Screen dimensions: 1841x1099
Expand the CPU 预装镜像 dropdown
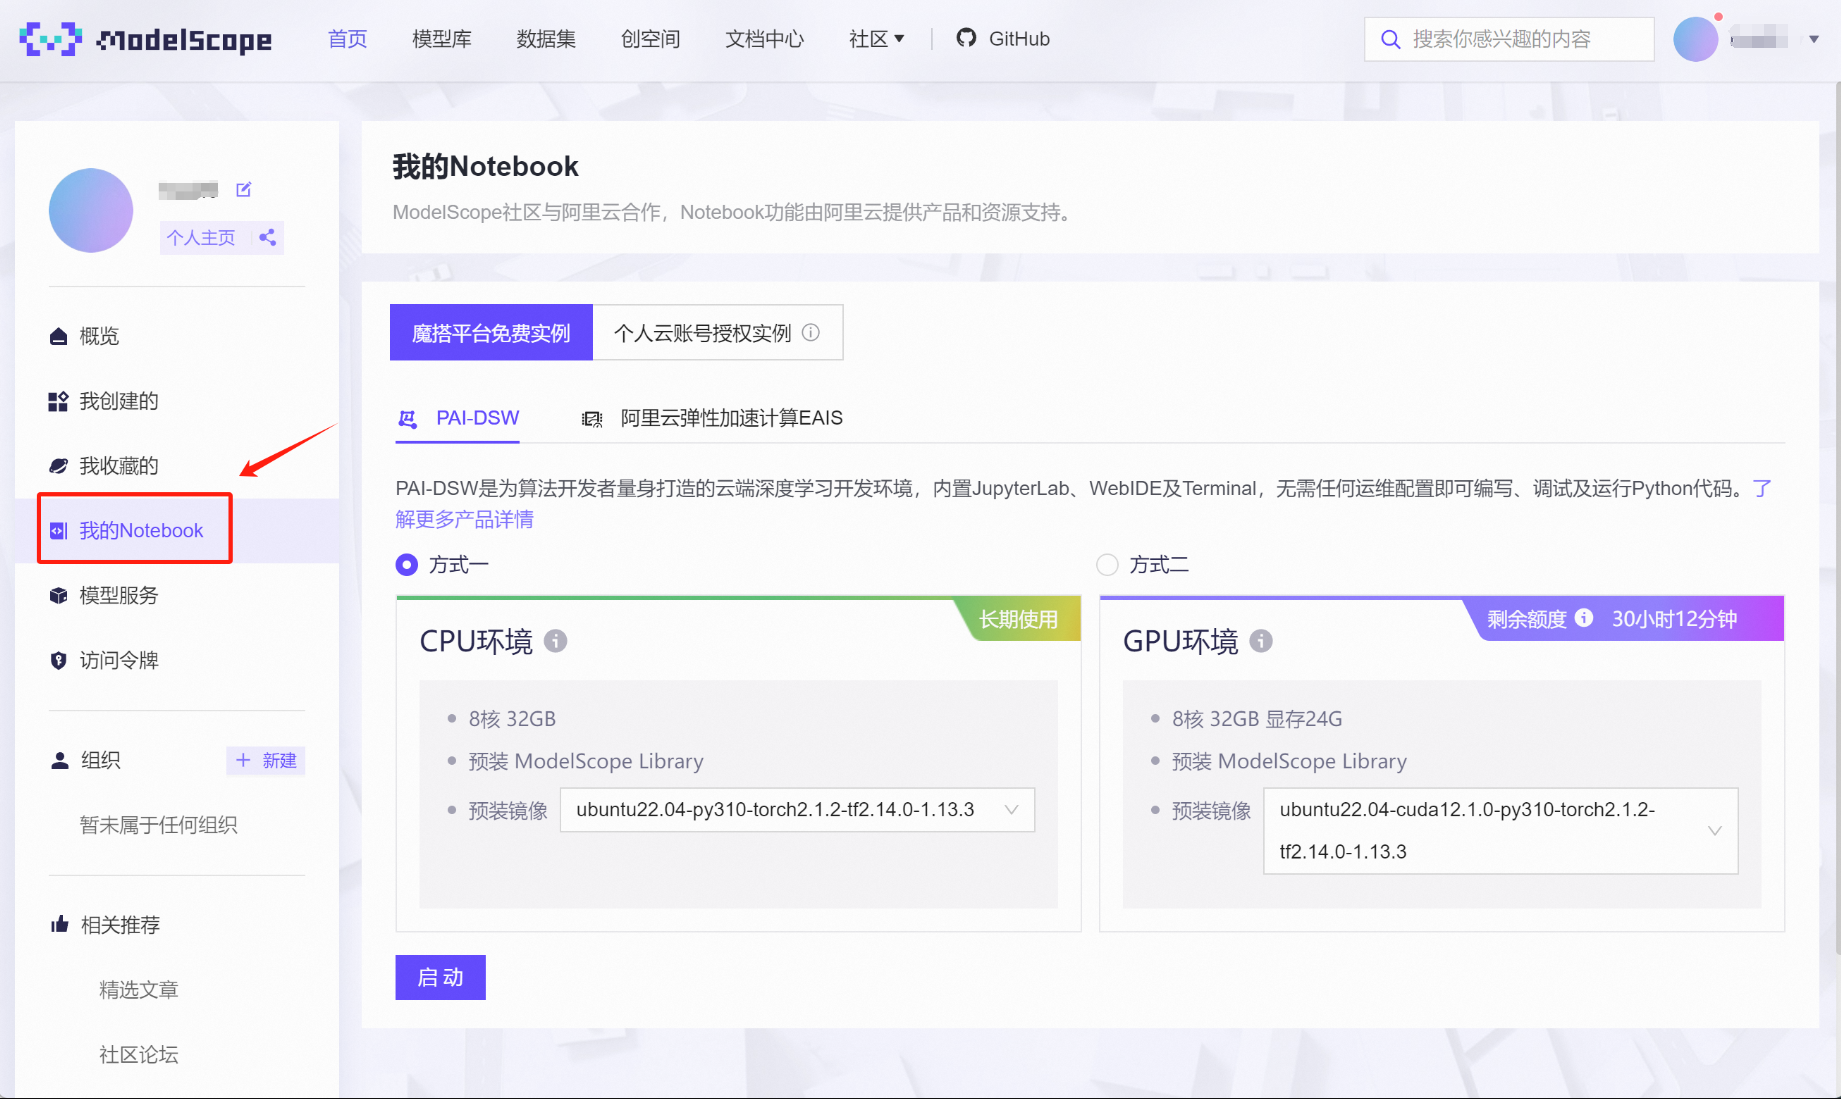coord(797,810)
